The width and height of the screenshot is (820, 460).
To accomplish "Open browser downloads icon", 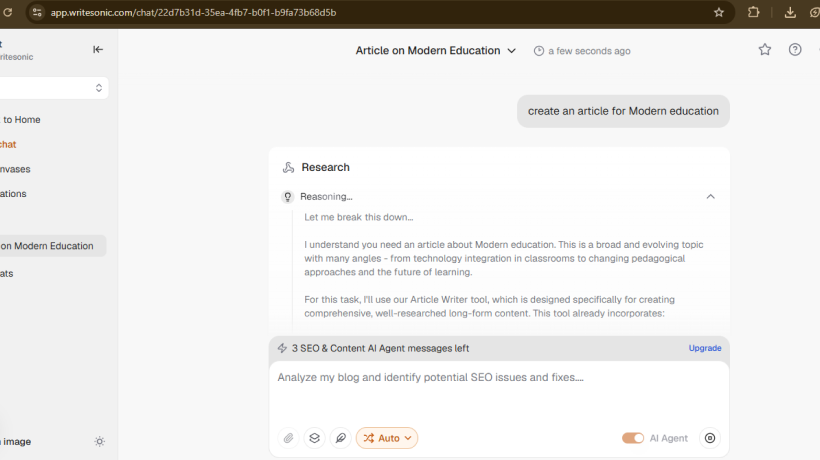I will 790,12.
